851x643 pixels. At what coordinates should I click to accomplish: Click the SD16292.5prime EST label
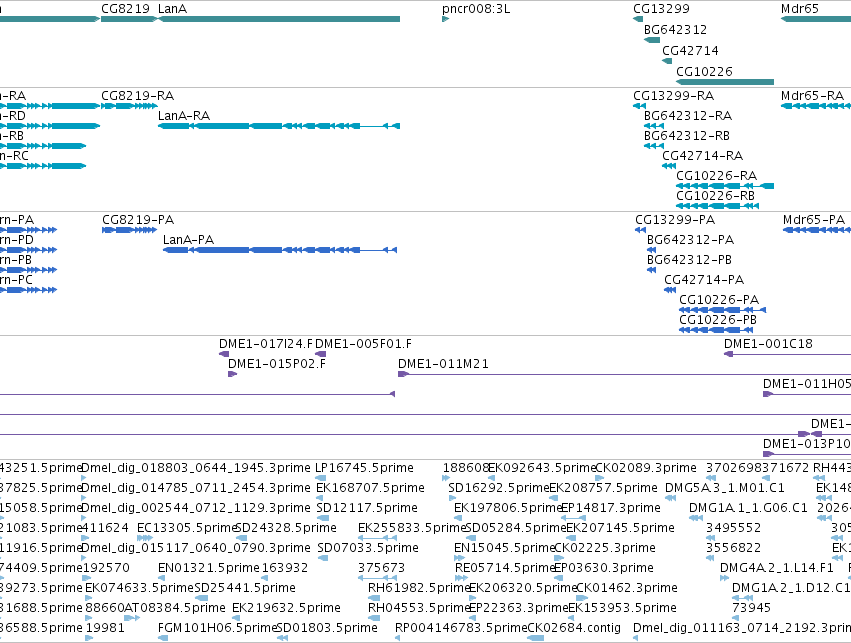[499, 488]
